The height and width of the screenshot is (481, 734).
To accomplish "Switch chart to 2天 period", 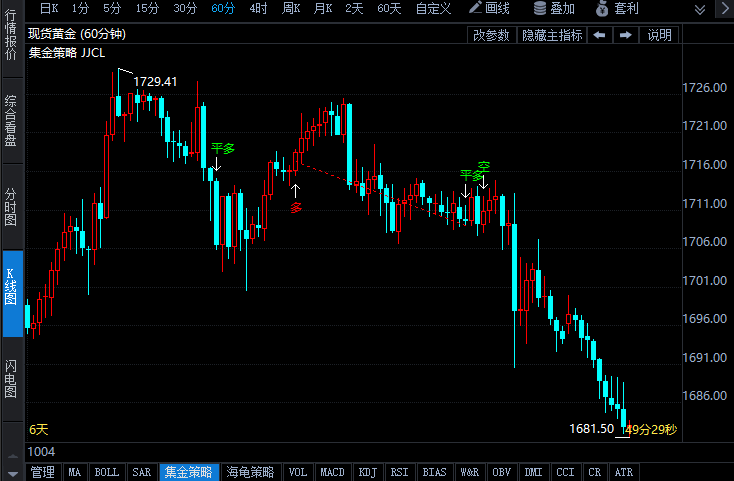I will 354,8.
